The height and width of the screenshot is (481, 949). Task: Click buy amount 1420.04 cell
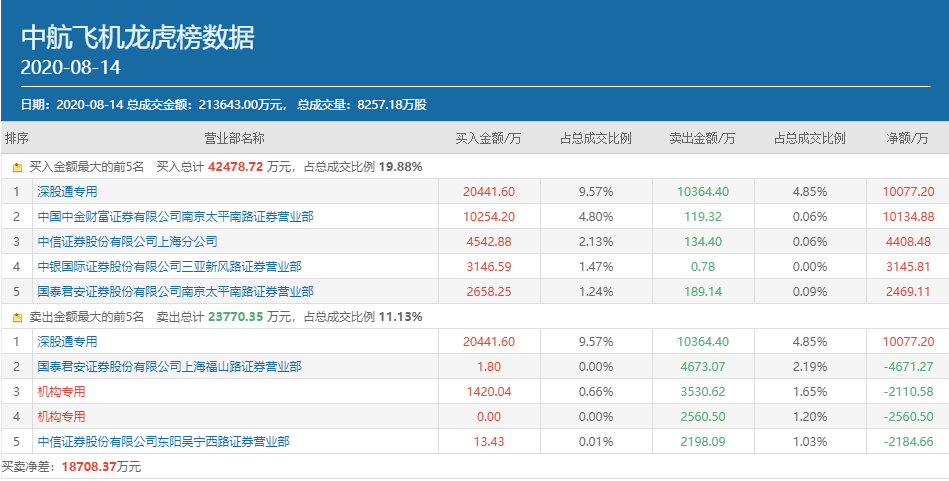click(x=489, y=392)
